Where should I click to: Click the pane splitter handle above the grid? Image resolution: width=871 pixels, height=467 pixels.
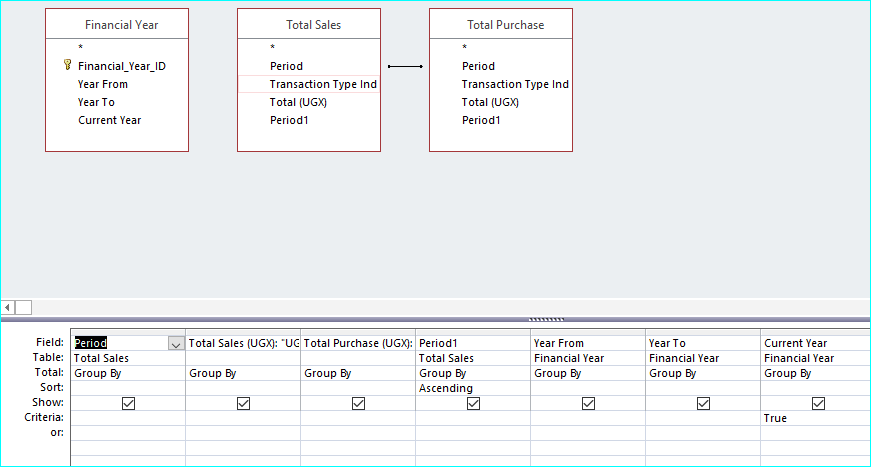point(544,319)
